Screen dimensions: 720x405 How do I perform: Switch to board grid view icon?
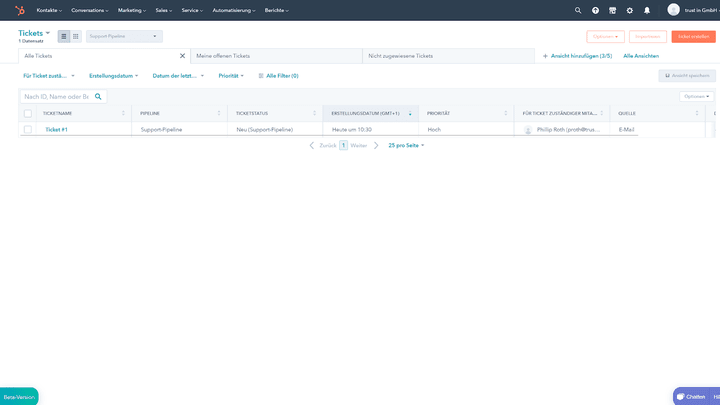point(76,36)
